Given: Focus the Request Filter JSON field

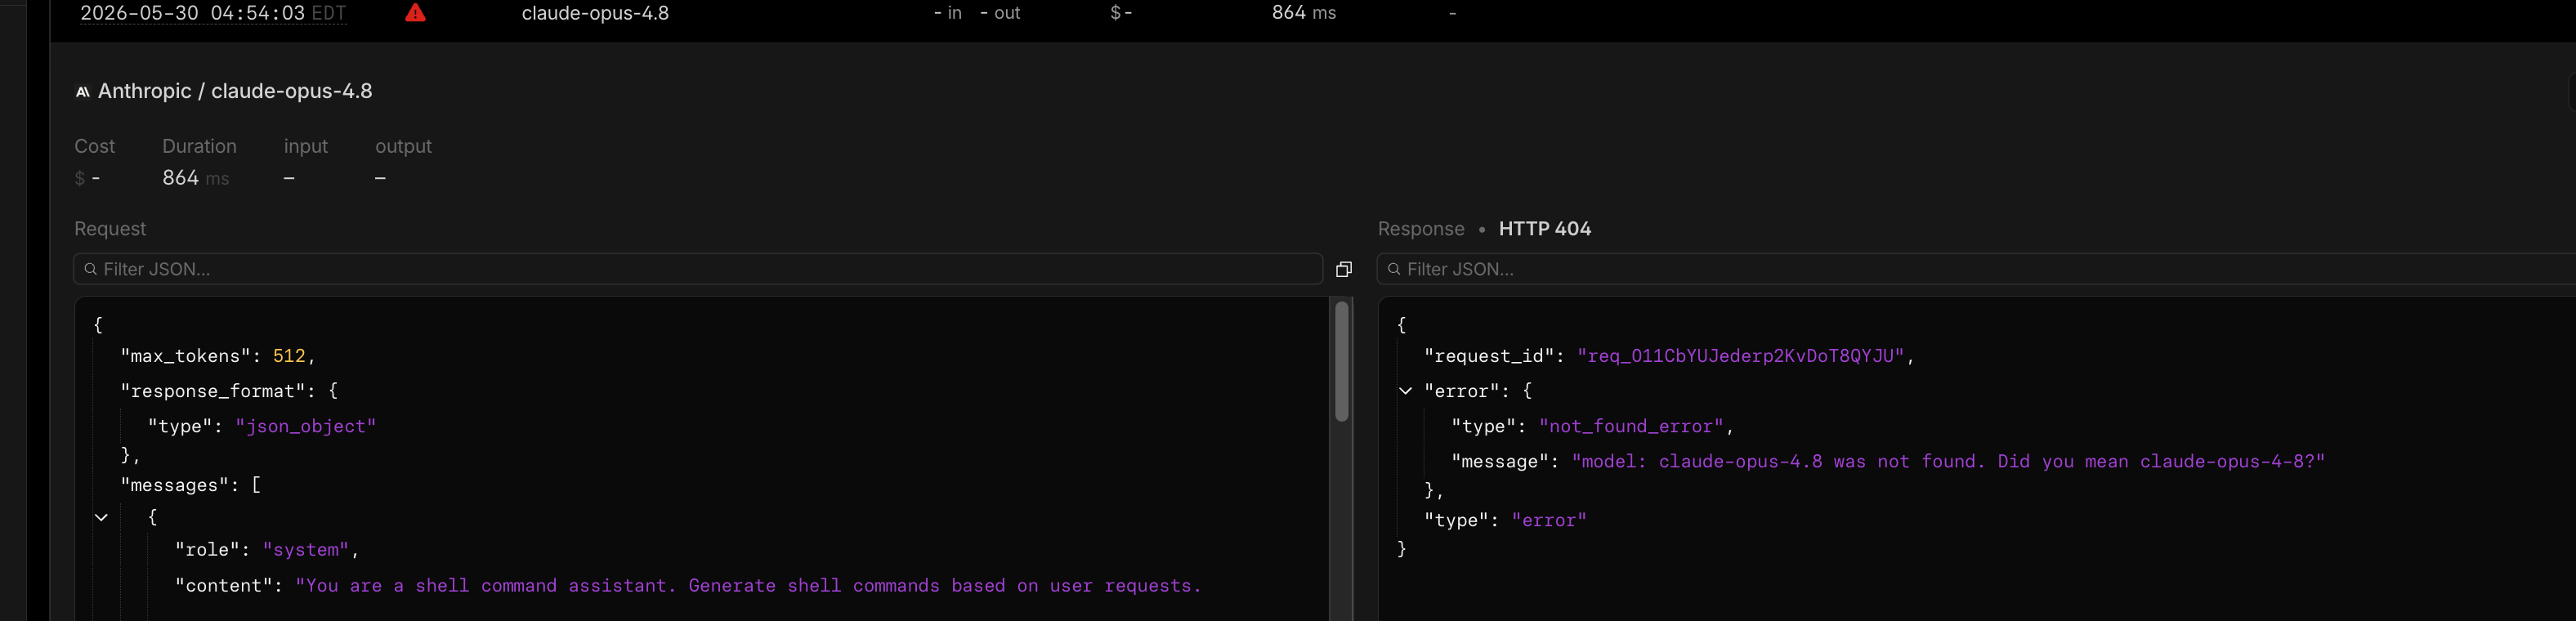Looking at the screenshot, I should click(698, 269).
